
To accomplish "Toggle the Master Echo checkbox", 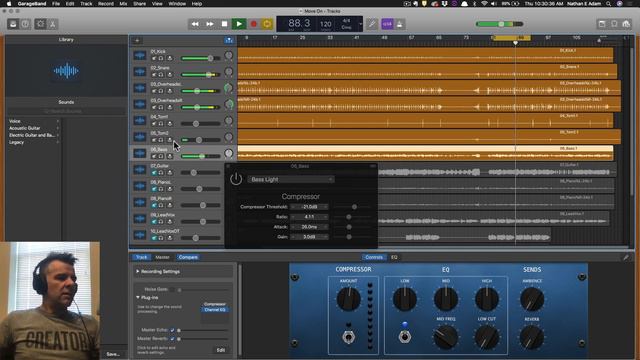I will click(172, 330).
